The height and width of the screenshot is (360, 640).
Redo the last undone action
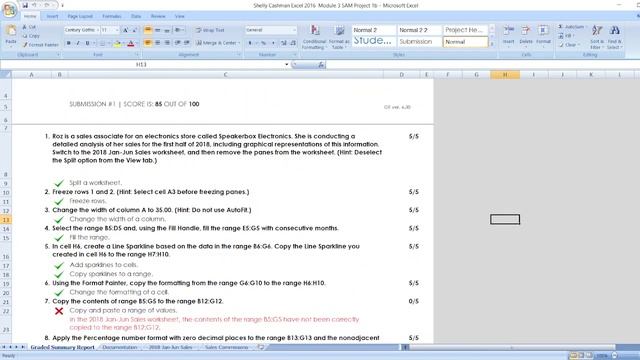(47, 5)
